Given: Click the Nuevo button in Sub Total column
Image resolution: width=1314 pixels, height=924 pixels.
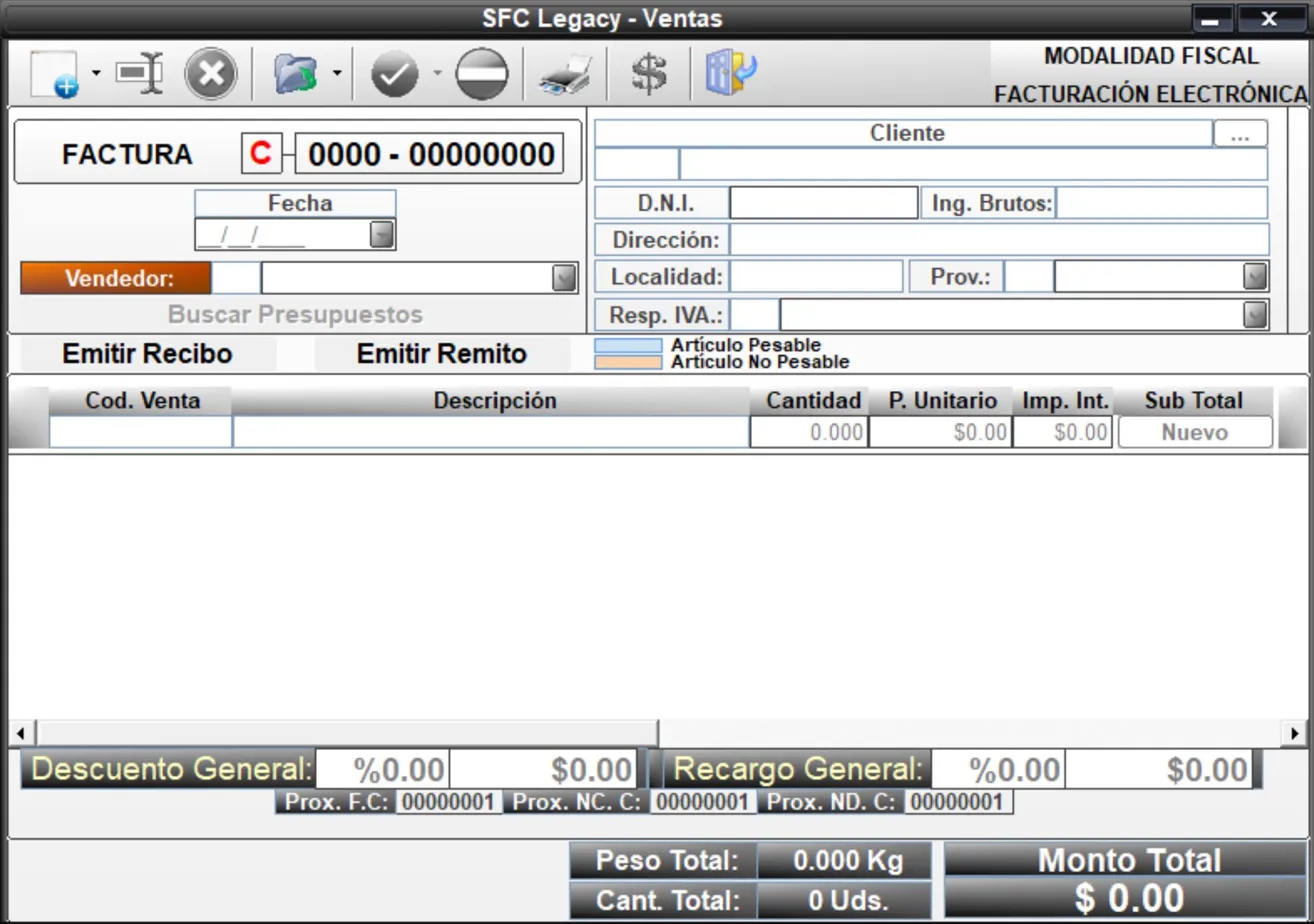Looking at the screenshot, I should click(x=1195, y=432).
